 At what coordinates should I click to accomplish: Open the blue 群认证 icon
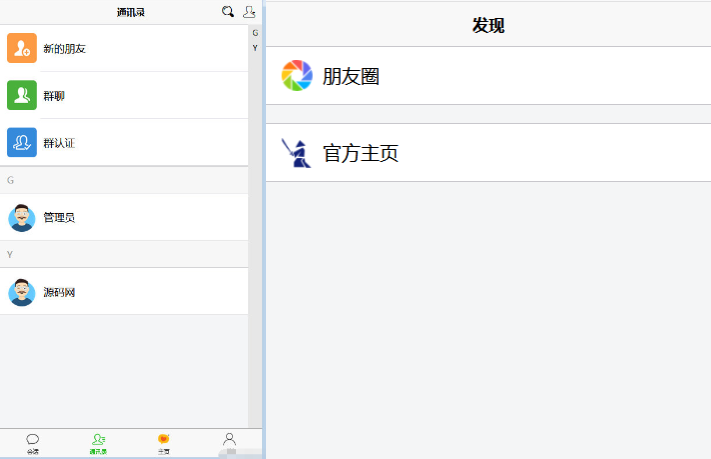pyautogui.click(x=22, y=142)
